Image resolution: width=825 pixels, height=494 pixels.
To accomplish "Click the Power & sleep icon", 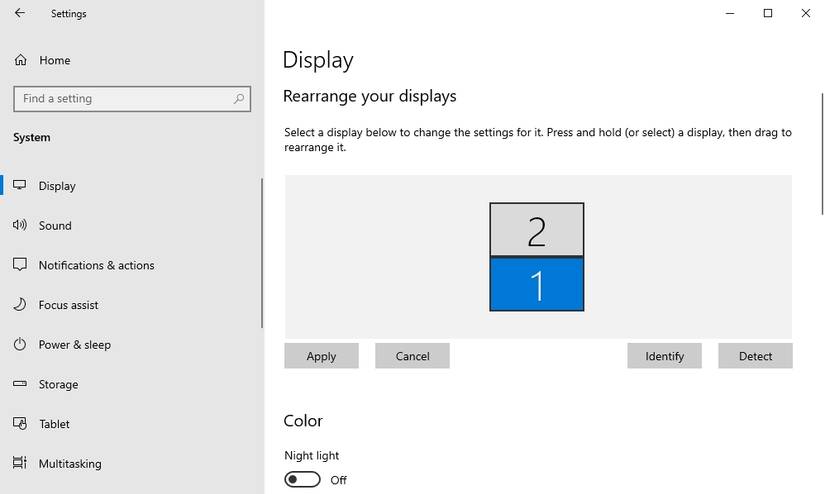I will coord(20,345).
